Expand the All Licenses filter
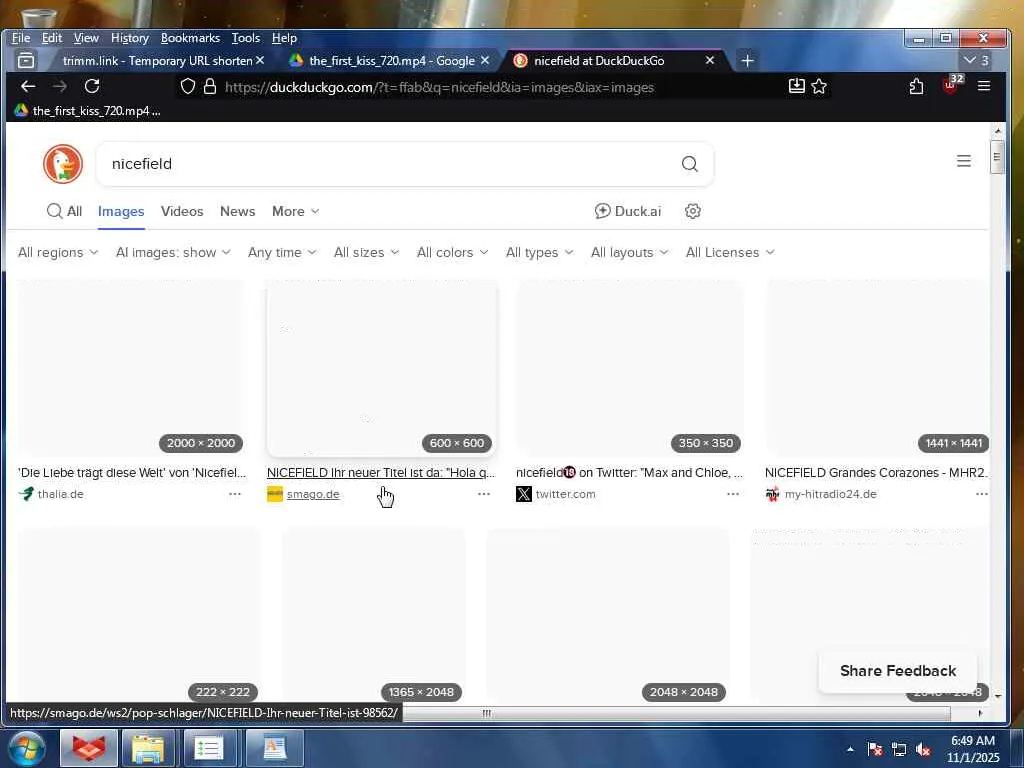The image size is (1024, 768). [x=730, y=252]
